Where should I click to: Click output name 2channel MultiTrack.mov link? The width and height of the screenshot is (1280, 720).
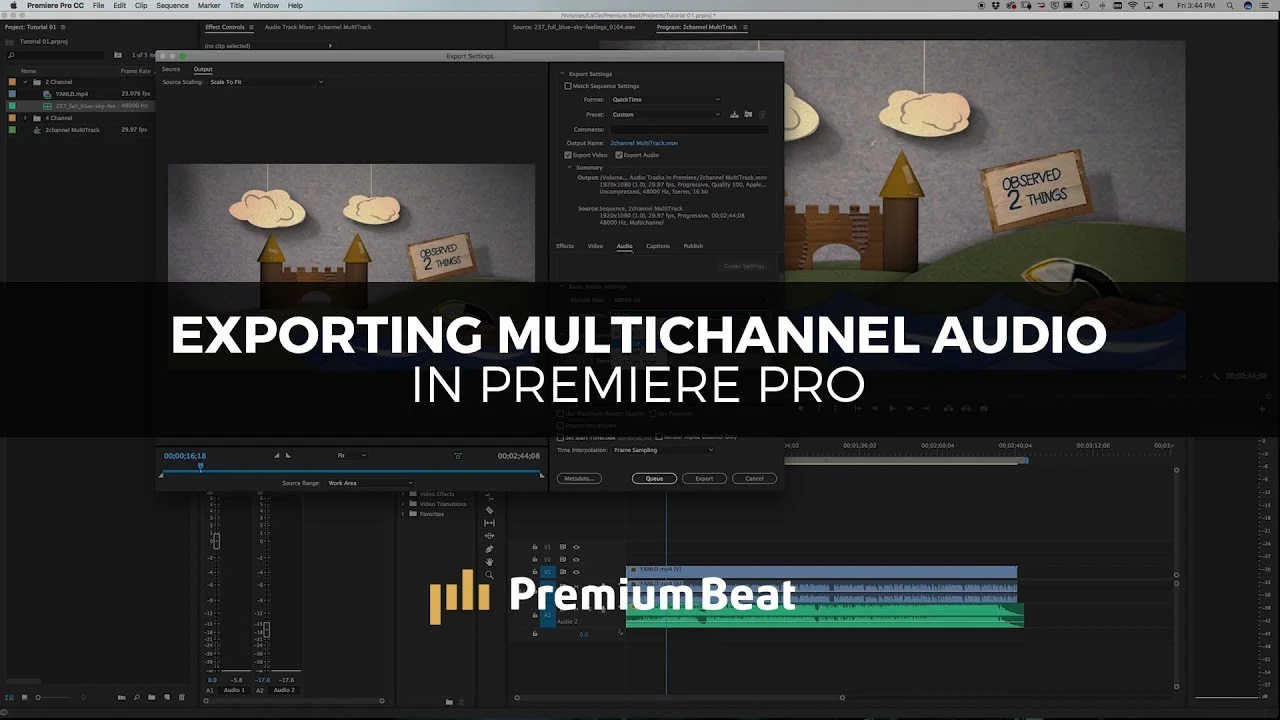pos(644,143)
